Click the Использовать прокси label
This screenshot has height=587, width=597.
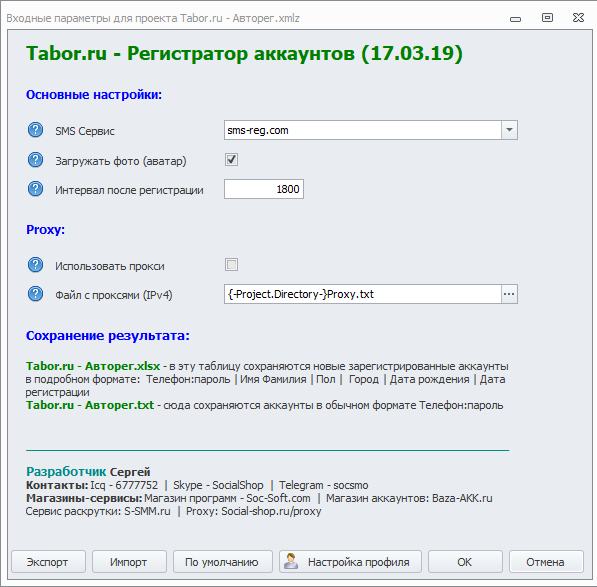coord(110,266)
